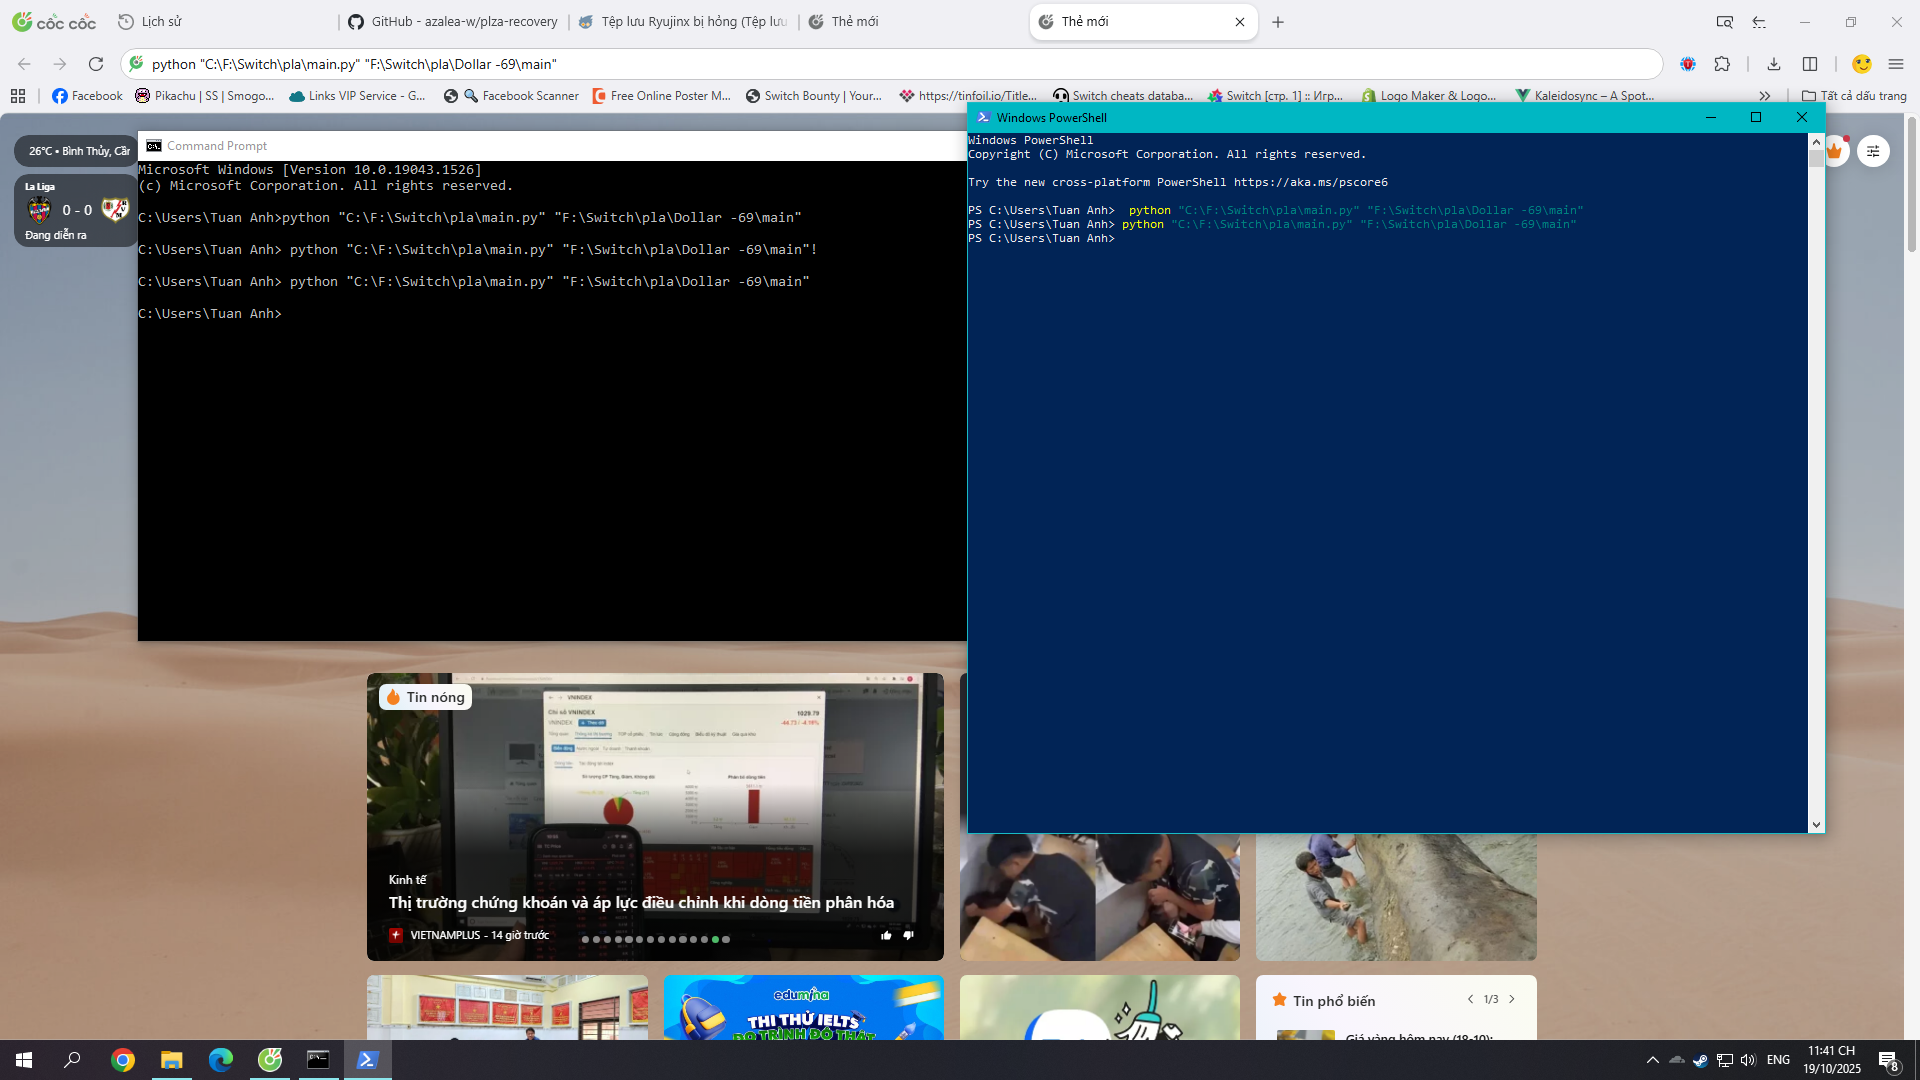Click the Cốc Cốc logo button

(x=54, y=22)
